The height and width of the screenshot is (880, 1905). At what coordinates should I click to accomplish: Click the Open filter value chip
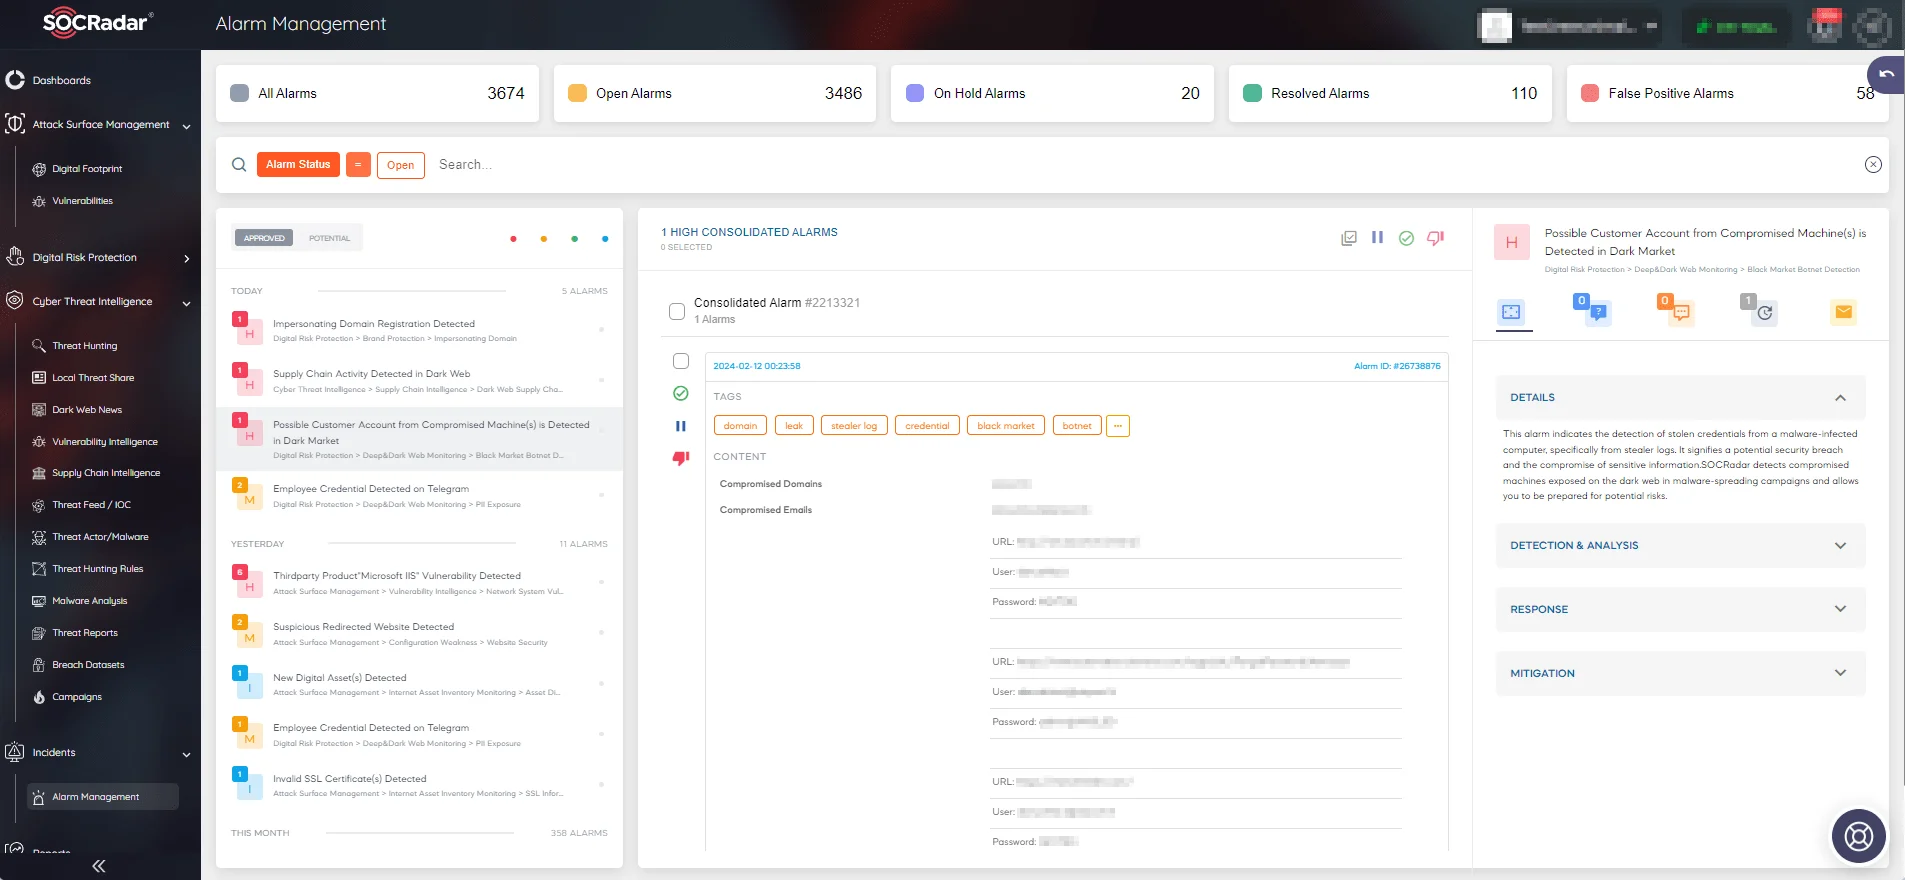click(400, 165)
